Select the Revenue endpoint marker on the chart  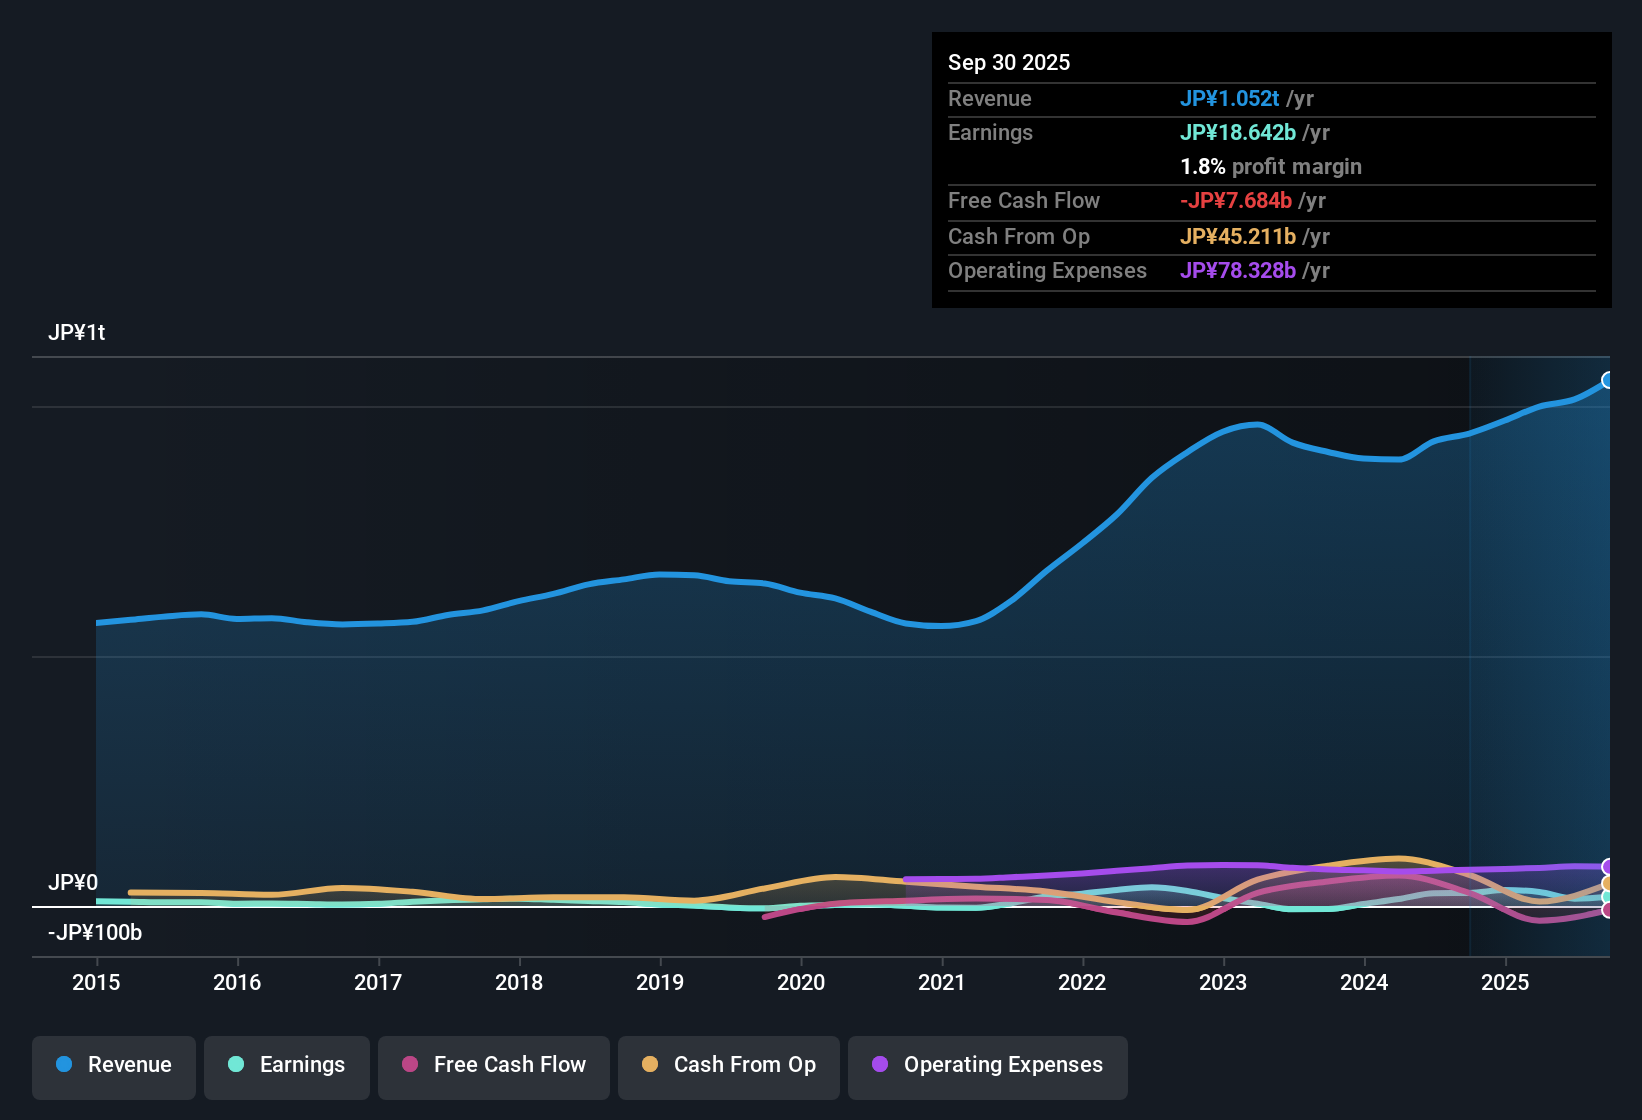pyautogui.click(x=1608, y=380)
